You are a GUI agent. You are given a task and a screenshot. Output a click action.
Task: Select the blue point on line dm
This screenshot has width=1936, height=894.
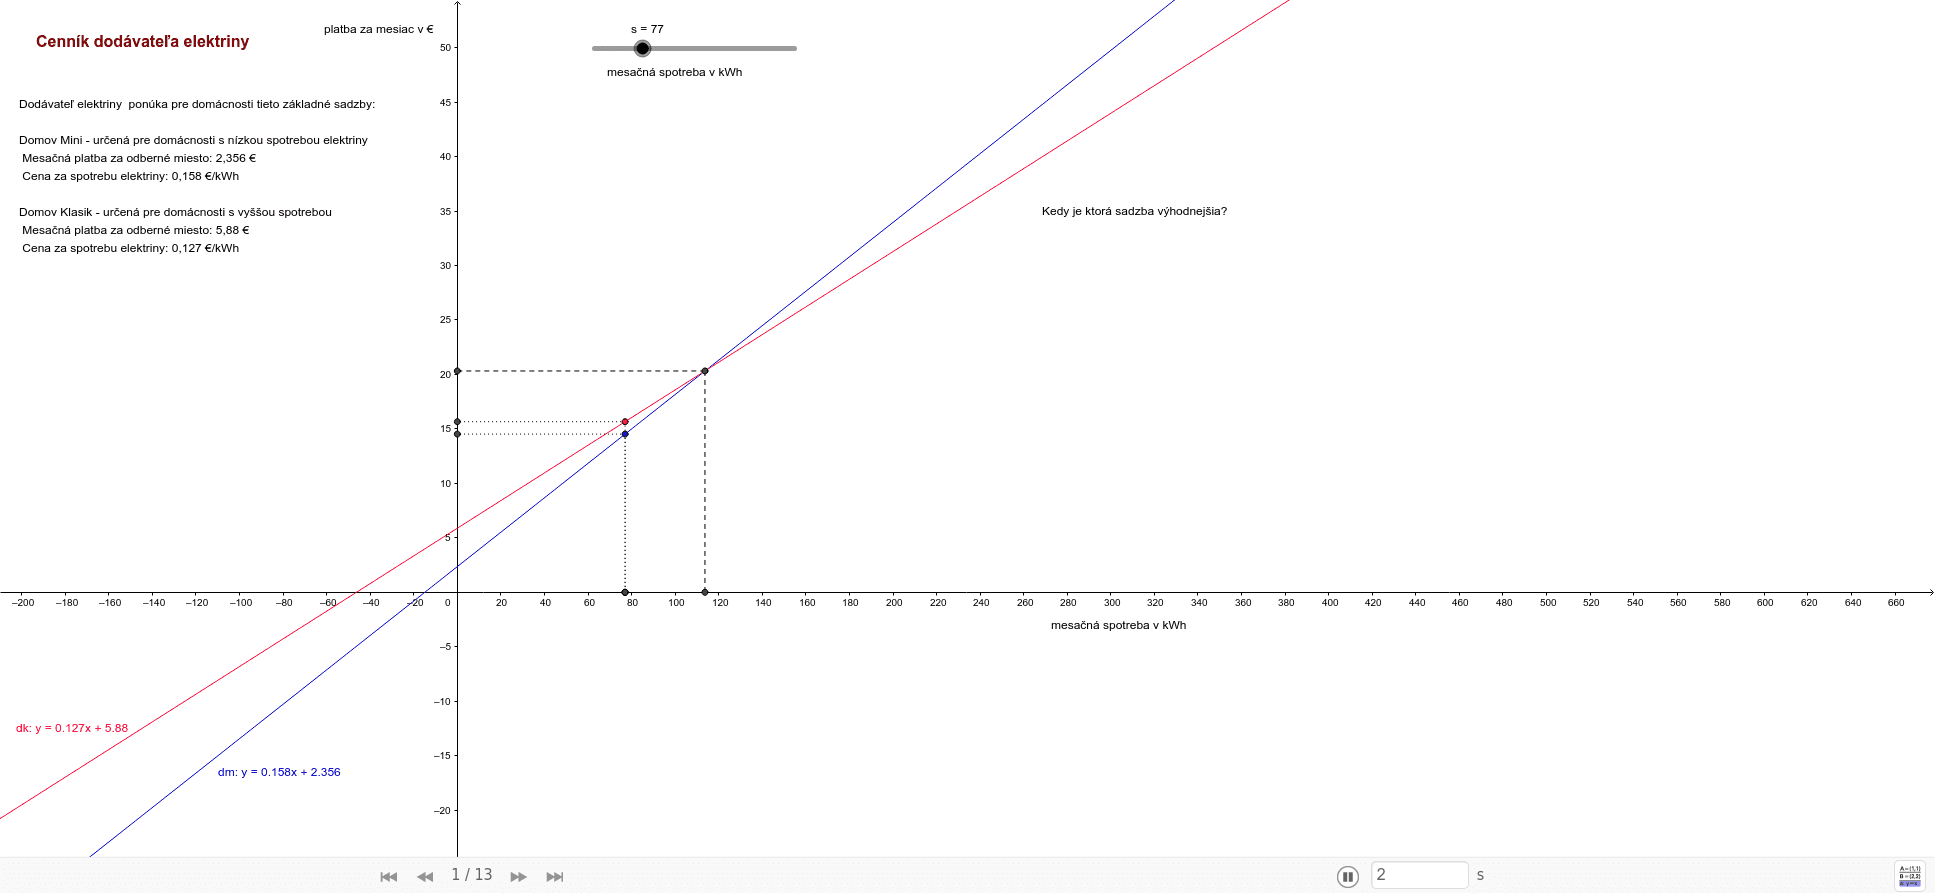(x=625, y=434)
